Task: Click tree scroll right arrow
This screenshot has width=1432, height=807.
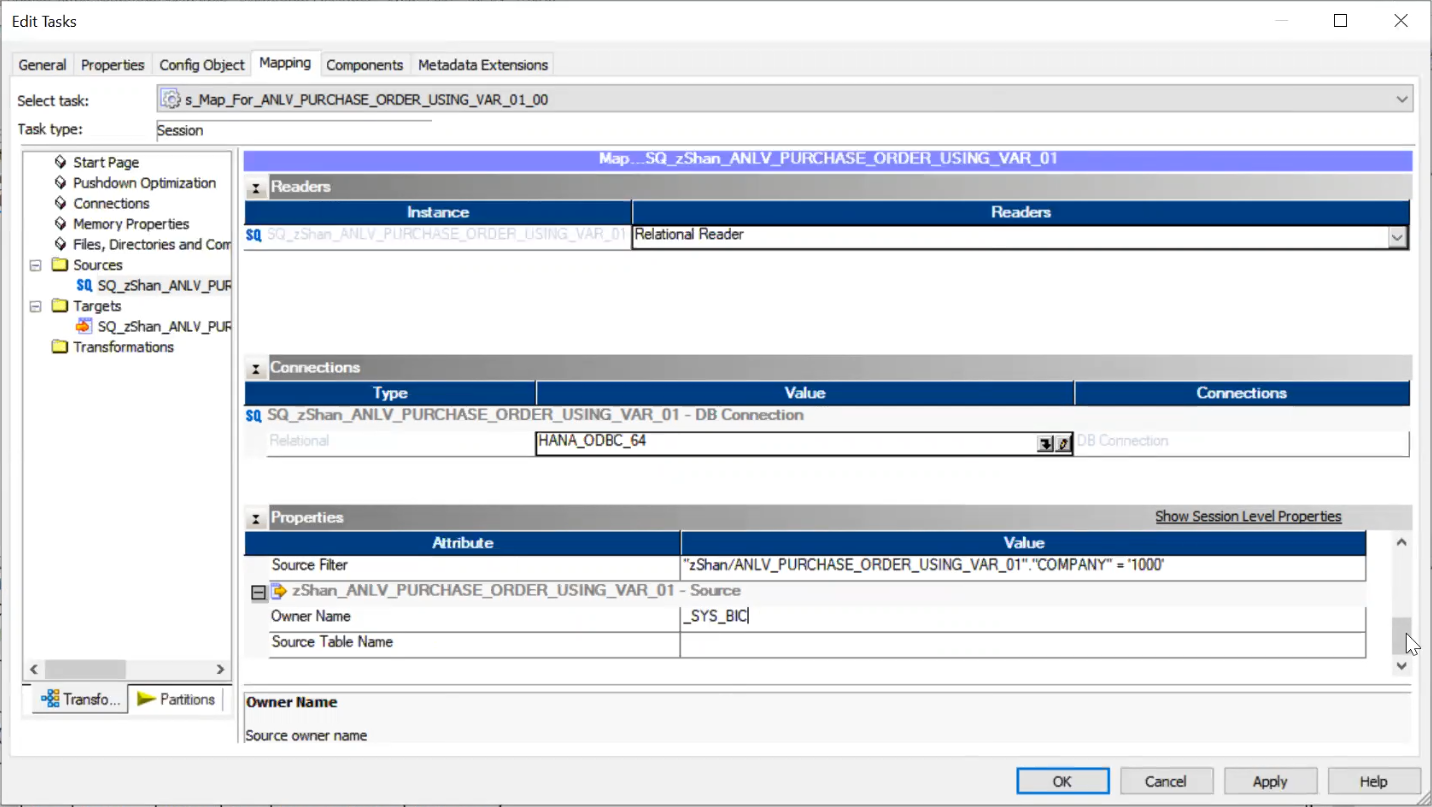Action: 221,669
